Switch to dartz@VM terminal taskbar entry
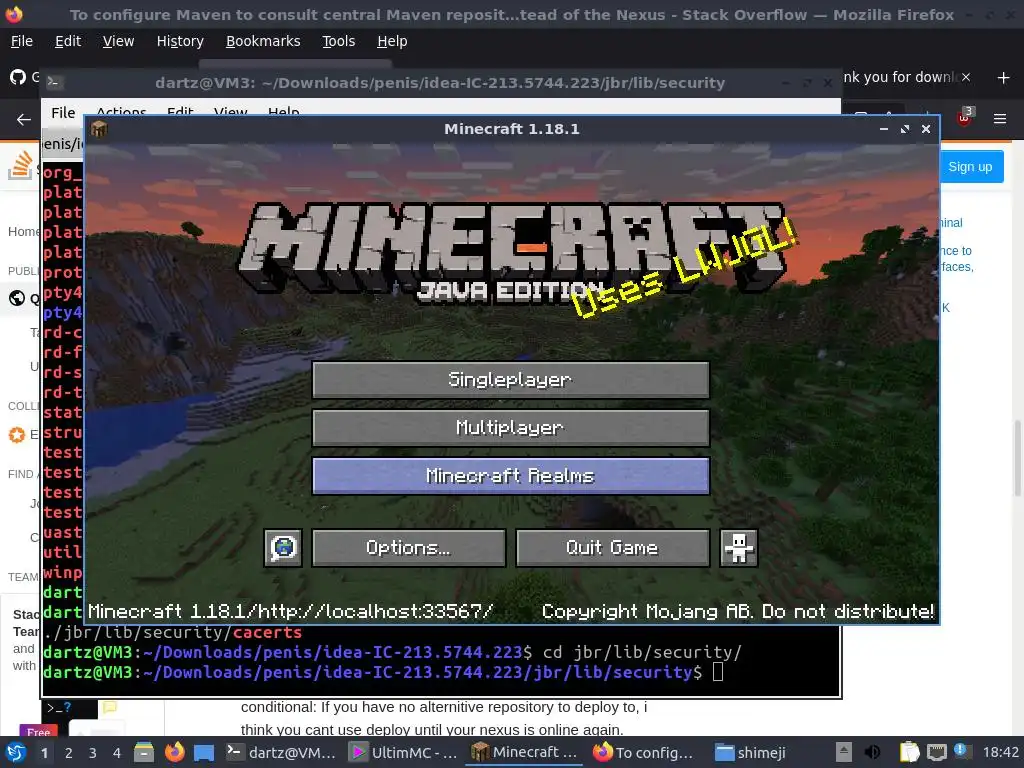Screen dimensions: 1024x768 coord(281,753)
